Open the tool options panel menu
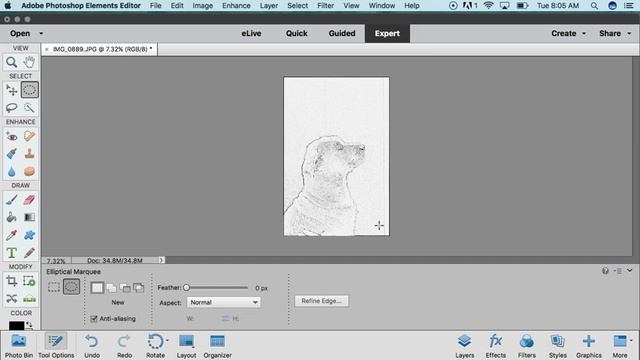640x360 pixels. pos(618,271)
